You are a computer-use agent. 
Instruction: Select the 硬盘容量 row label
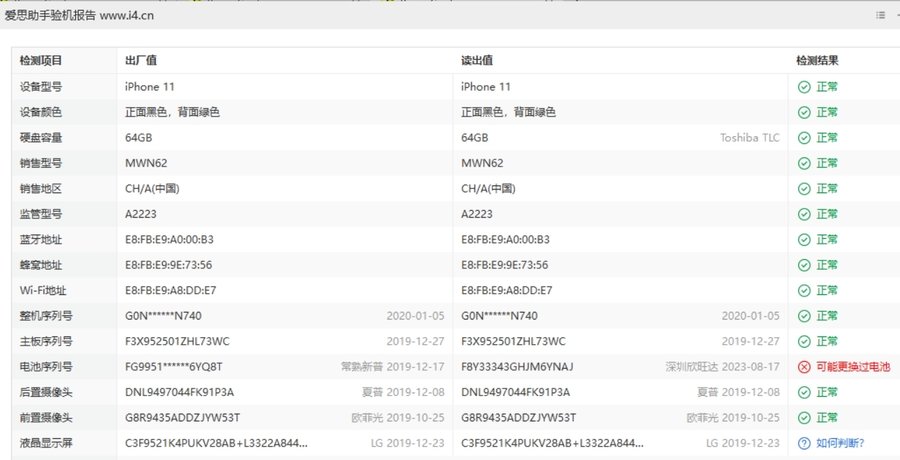(41, 138)
